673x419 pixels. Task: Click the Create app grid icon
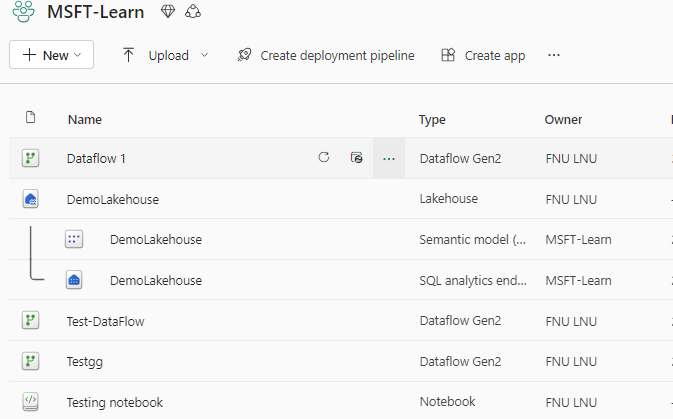click(448, 55)
